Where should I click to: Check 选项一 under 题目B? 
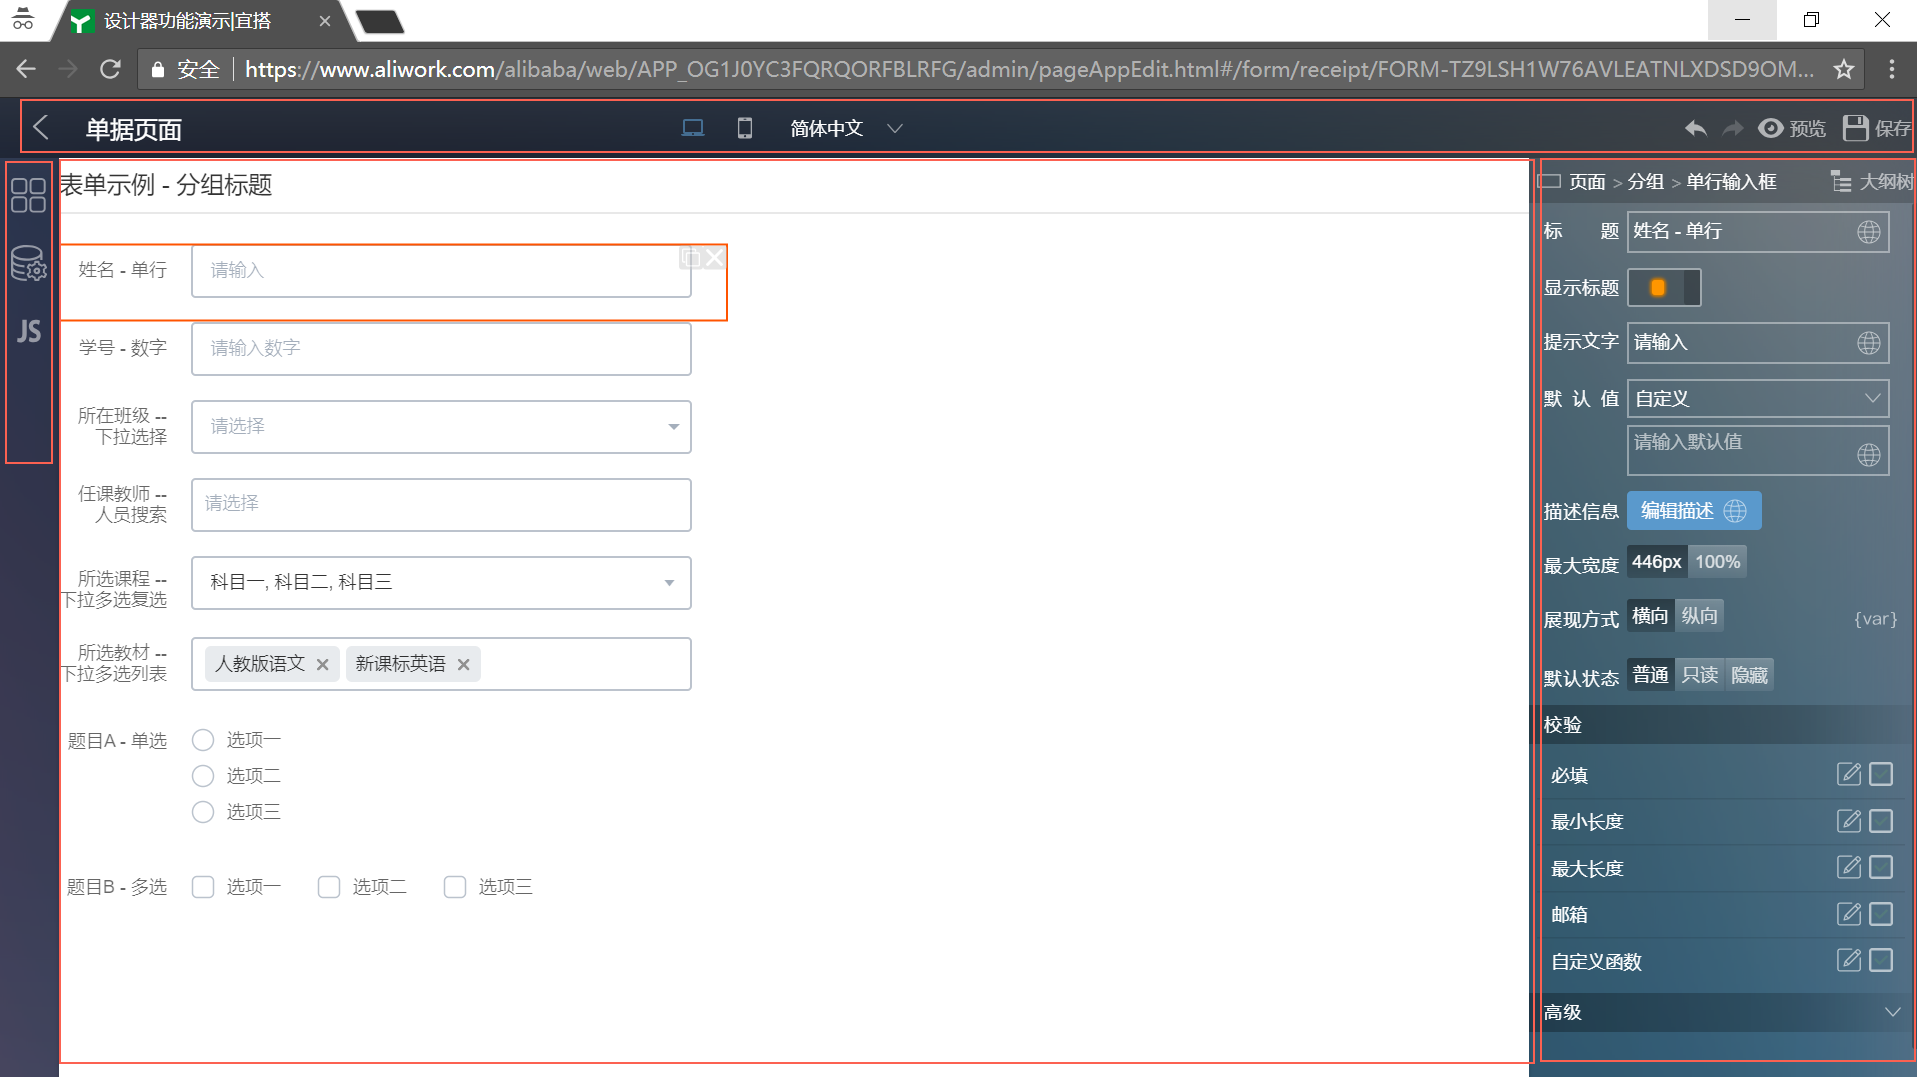pos(203,887)
